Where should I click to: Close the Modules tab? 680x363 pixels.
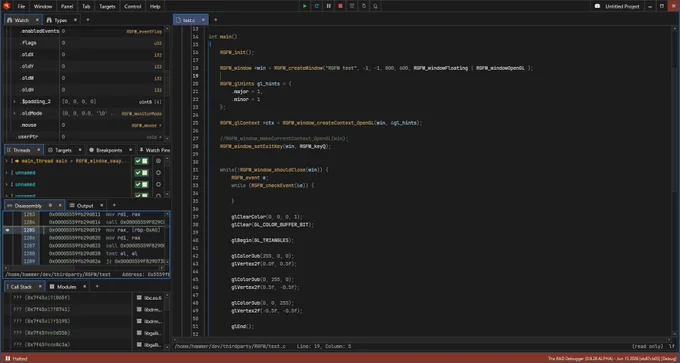point(85,287)
